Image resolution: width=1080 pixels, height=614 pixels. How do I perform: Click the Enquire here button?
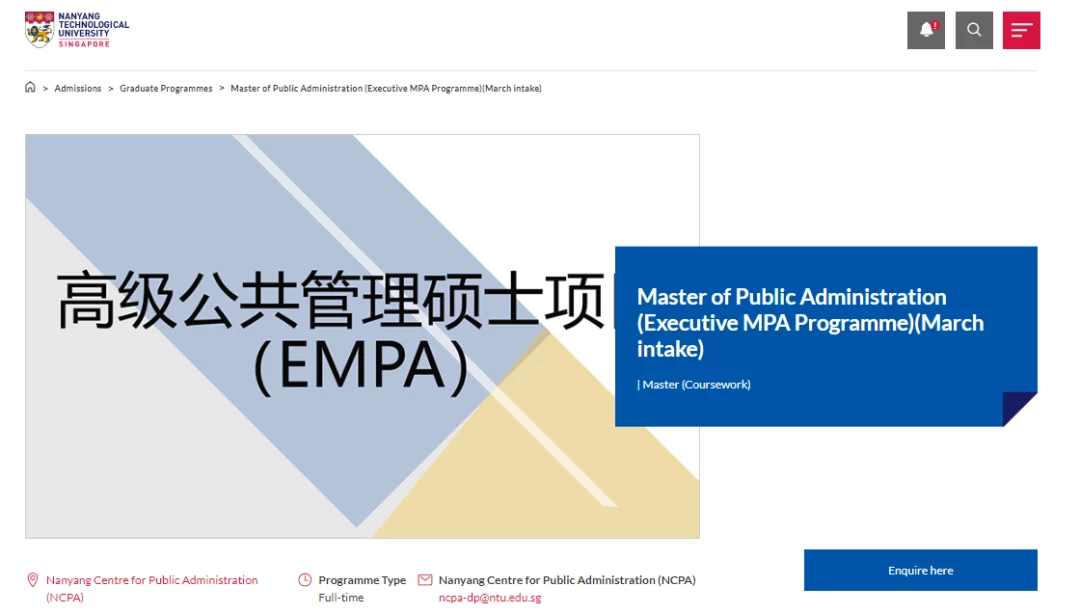coord(920,570)
